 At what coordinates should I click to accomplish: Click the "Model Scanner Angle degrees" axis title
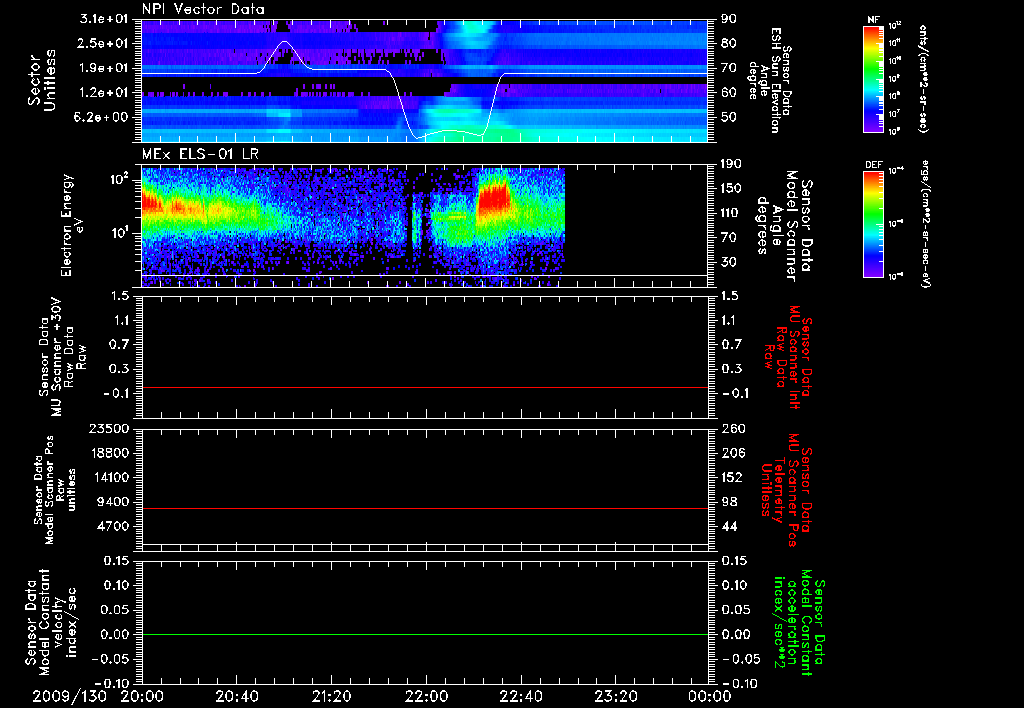tap(784, 226)
